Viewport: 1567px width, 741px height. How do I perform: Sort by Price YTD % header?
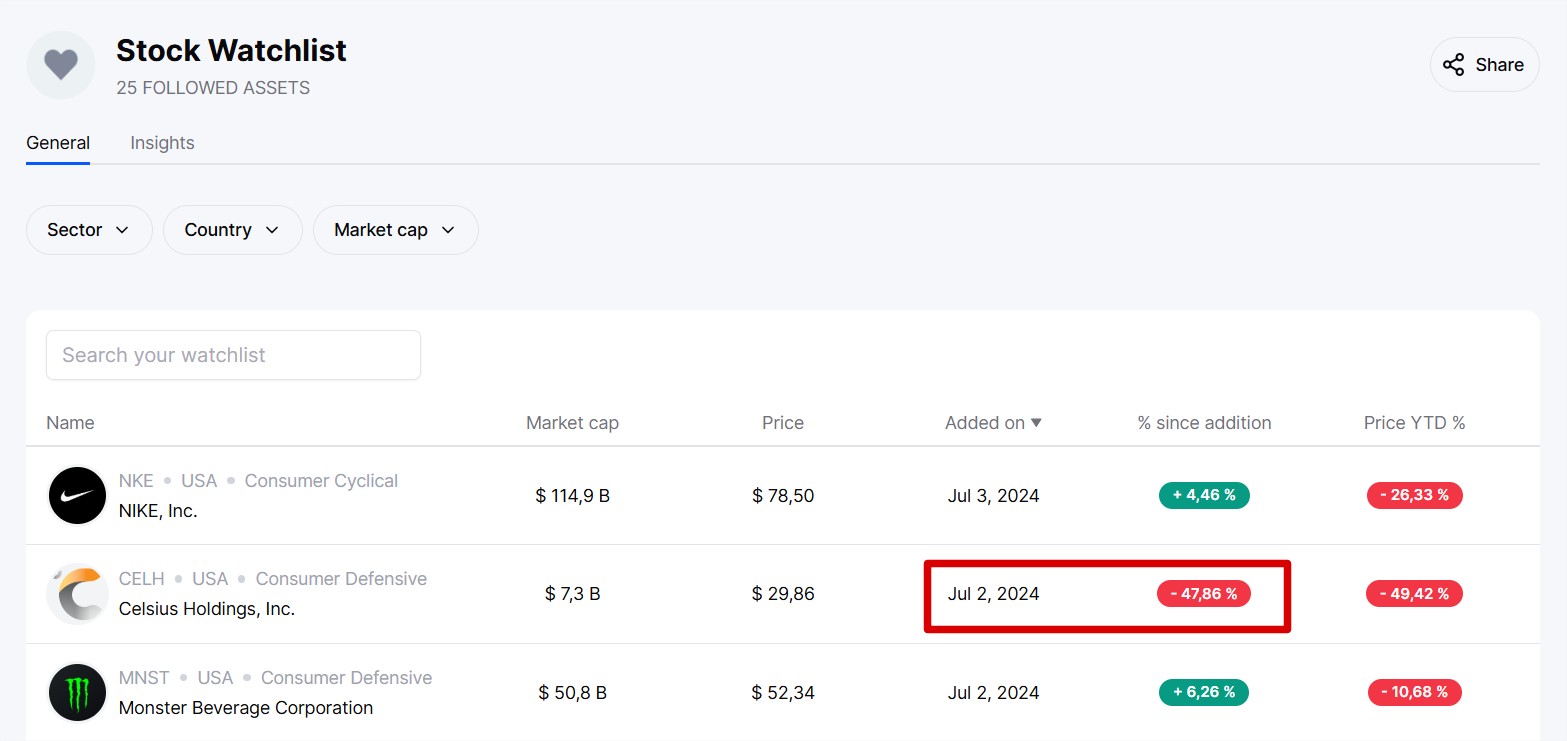1414,423
